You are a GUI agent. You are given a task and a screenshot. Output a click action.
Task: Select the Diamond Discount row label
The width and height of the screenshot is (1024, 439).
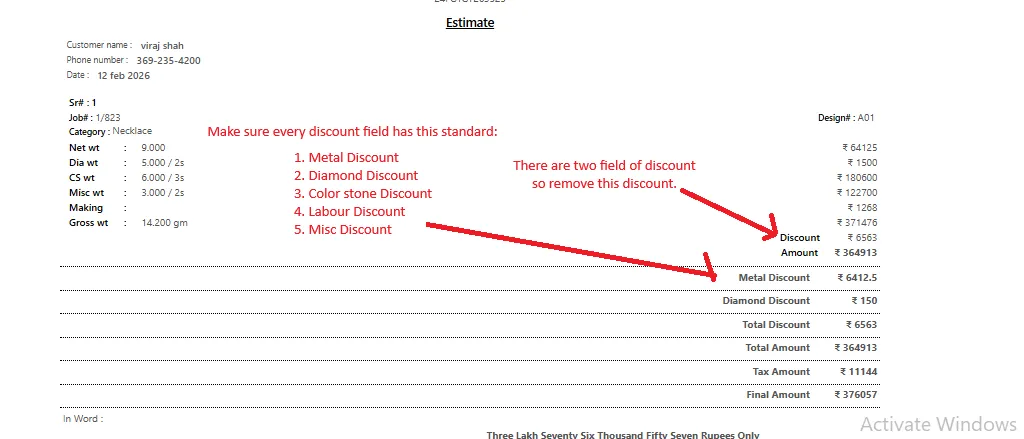(x=766, y=300)
